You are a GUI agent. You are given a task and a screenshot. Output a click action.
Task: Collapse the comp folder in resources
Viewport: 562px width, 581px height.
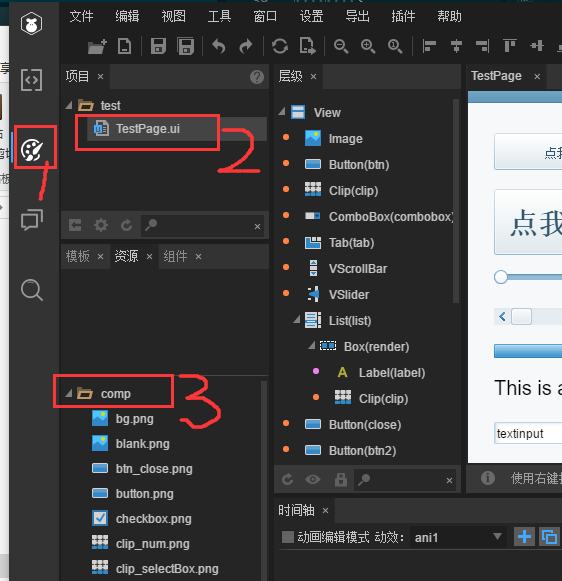69,394
